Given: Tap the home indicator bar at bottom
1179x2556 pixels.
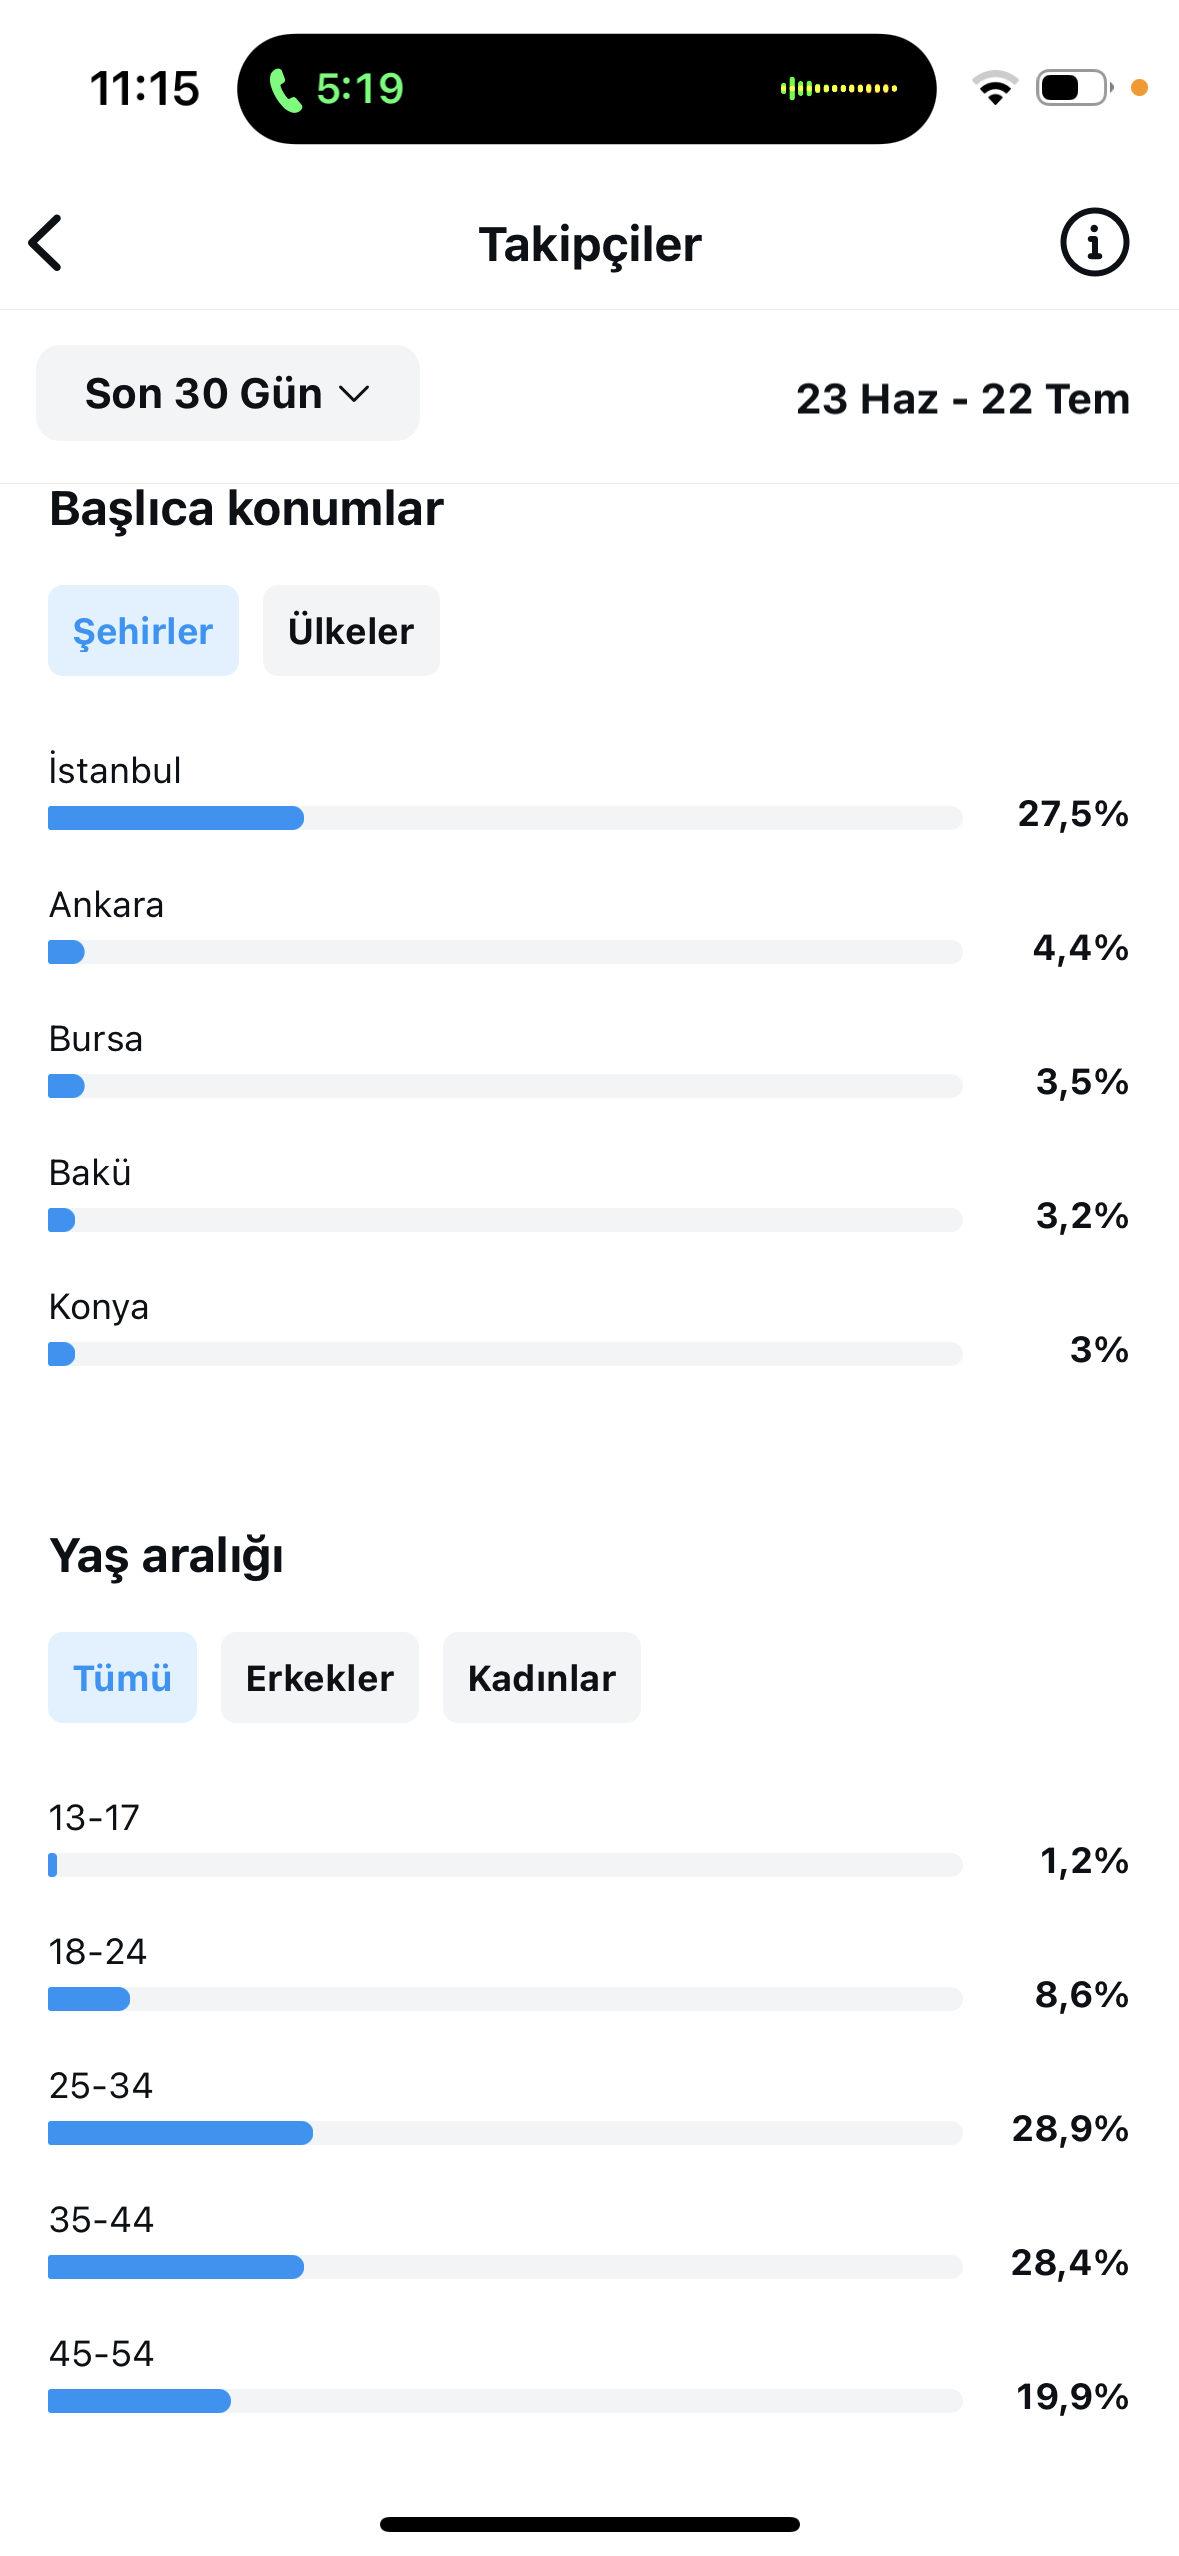Looking at the screenshot, I should click(590, 2524).
